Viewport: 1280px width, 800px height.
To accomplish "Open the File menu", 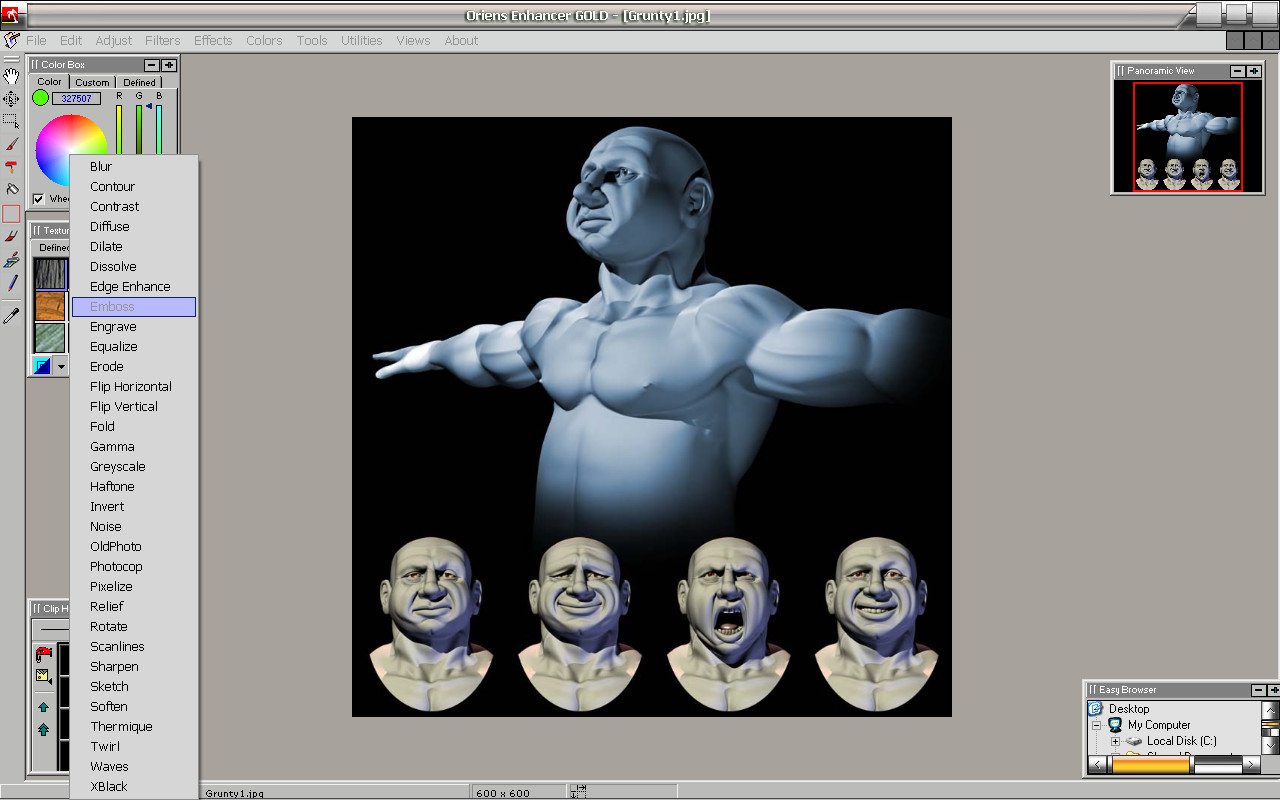I will click(36, 41).
